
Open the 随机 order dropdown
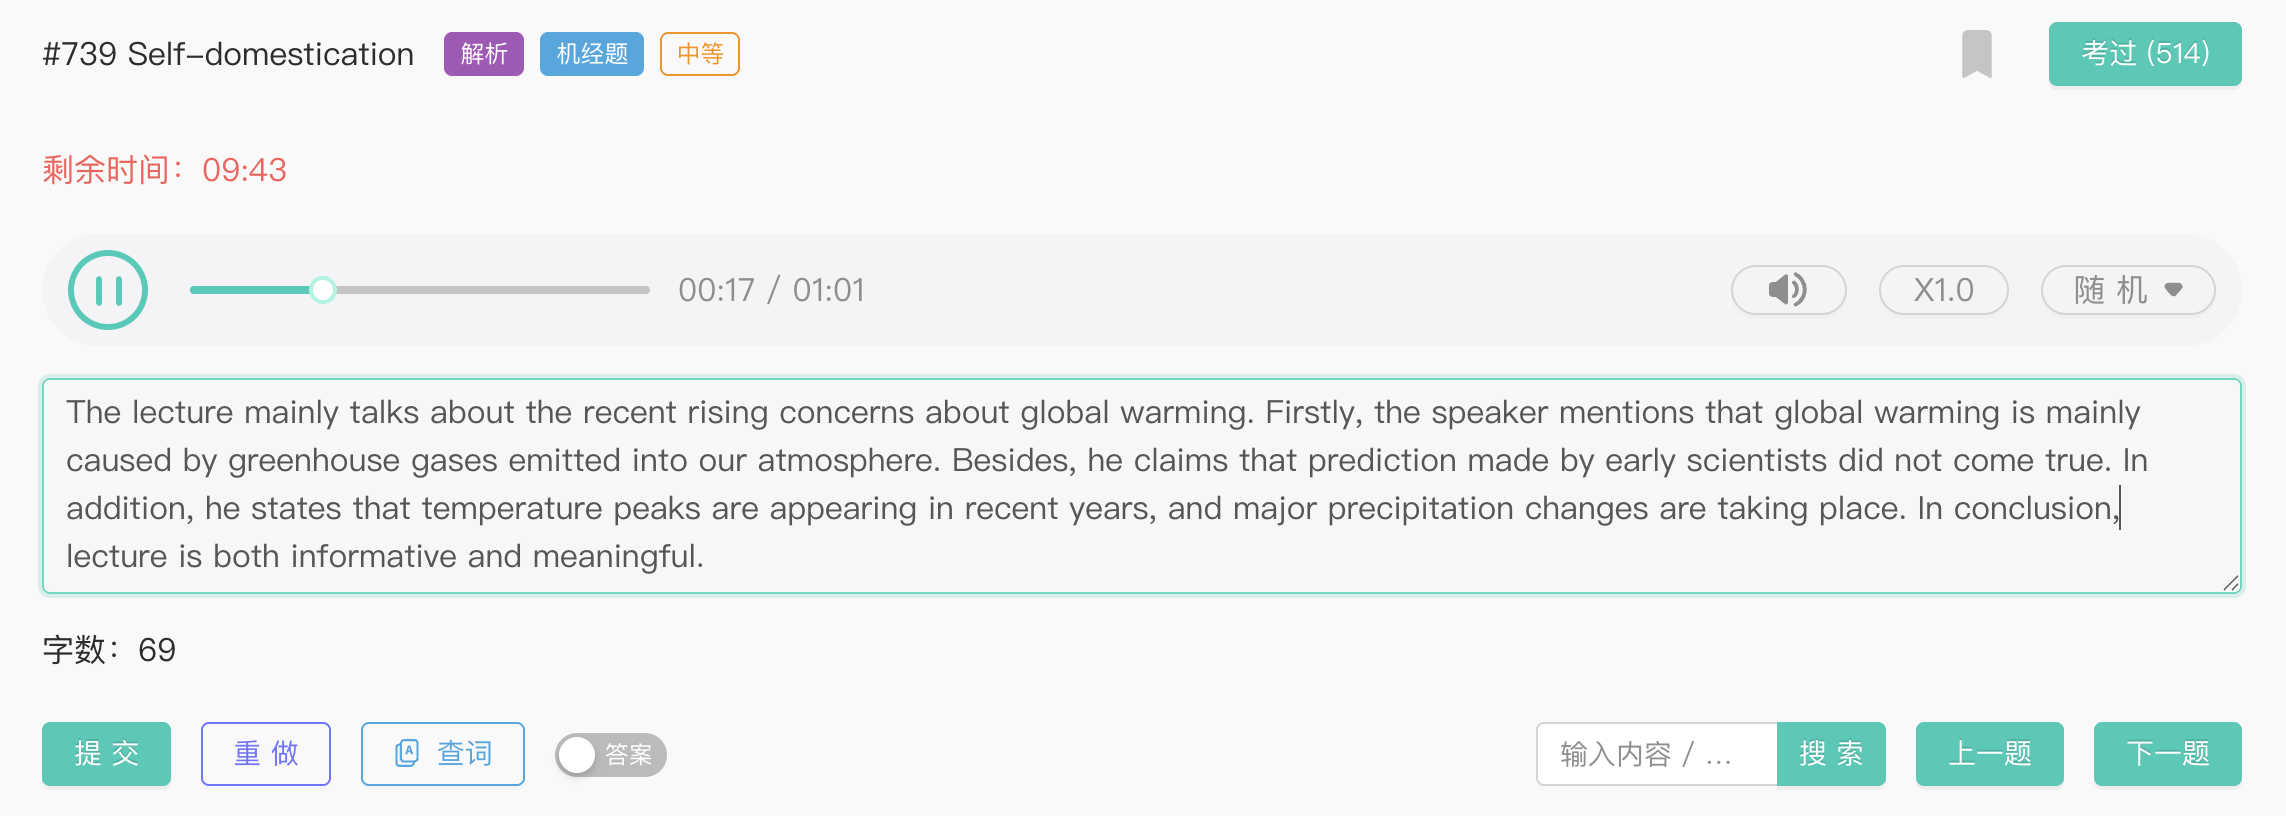(2127, 290)
